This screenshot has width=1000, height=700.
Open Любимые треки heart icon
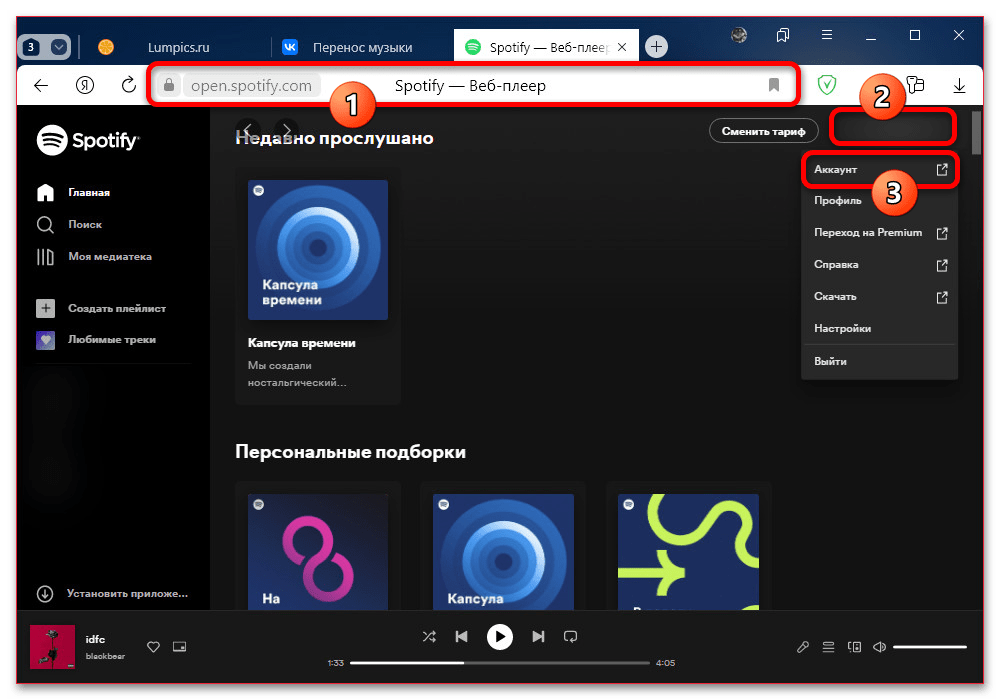tap(45, 340)
